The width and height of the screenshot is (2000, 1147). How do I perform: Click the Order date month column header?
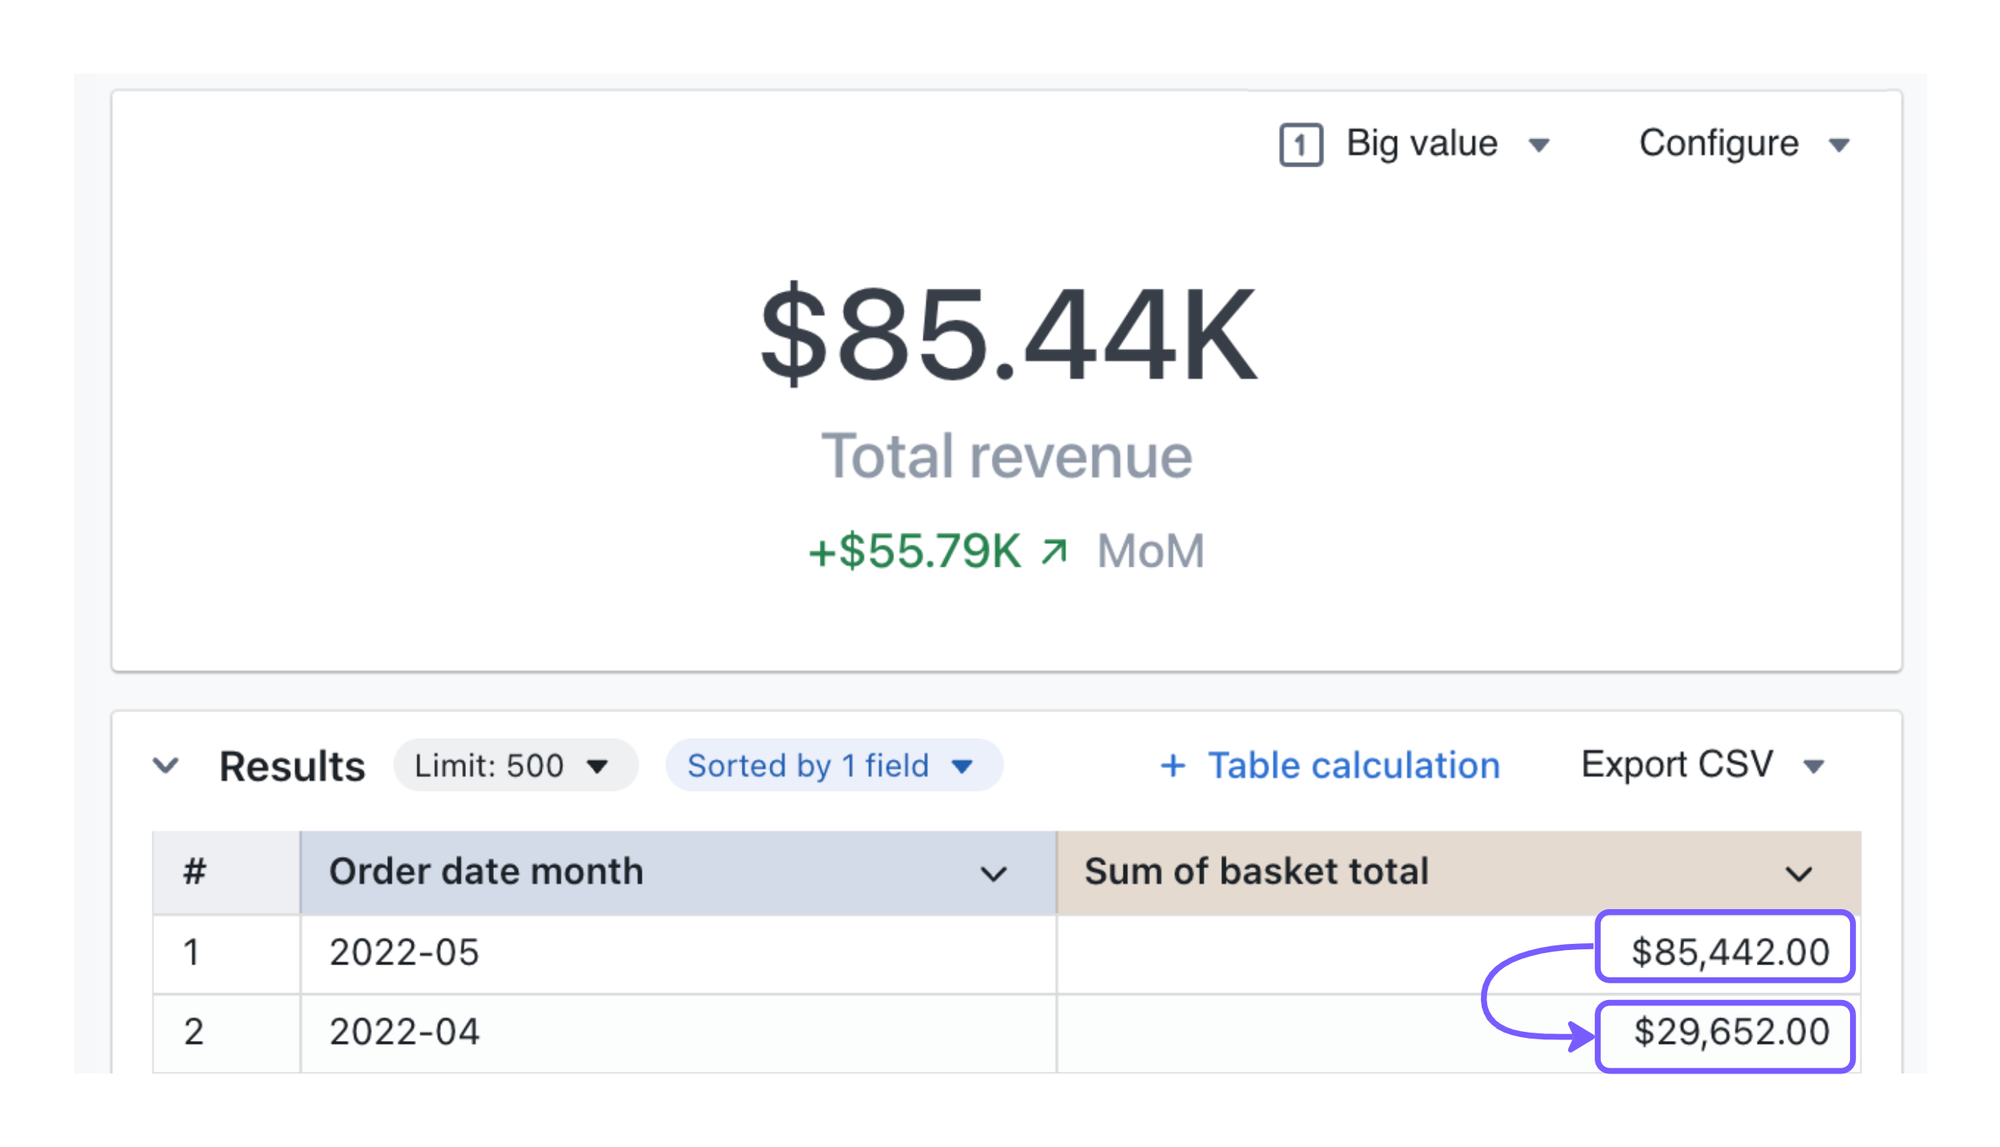(x=486, y=872)
